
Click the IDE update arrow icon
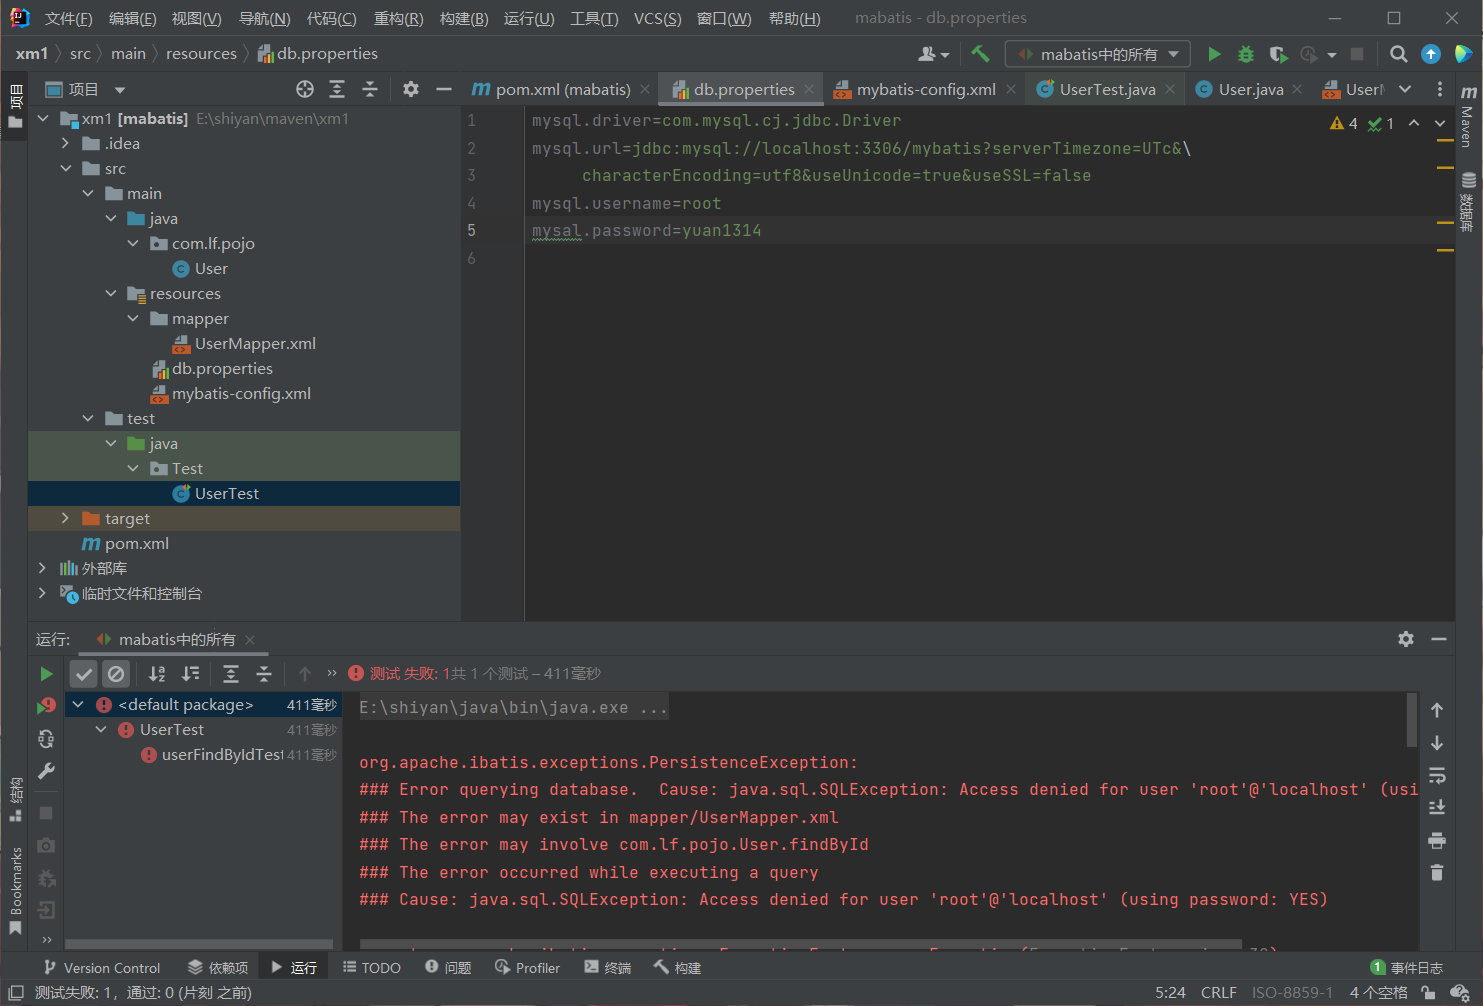tap(1431, 54)
